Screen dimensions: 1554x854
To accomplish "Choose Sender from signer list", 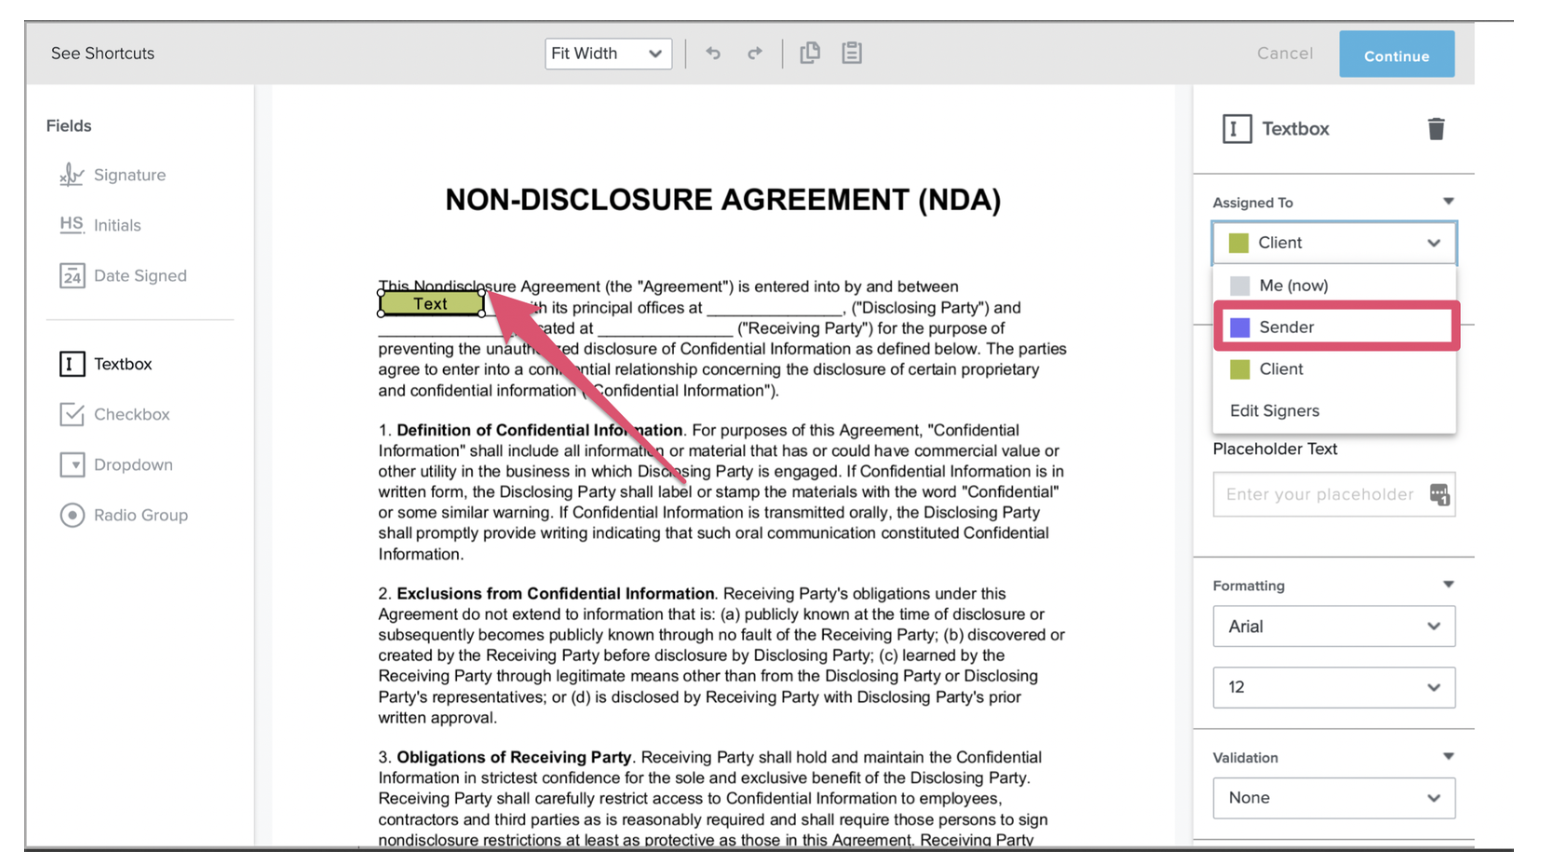I will [x=1336, y=327].
